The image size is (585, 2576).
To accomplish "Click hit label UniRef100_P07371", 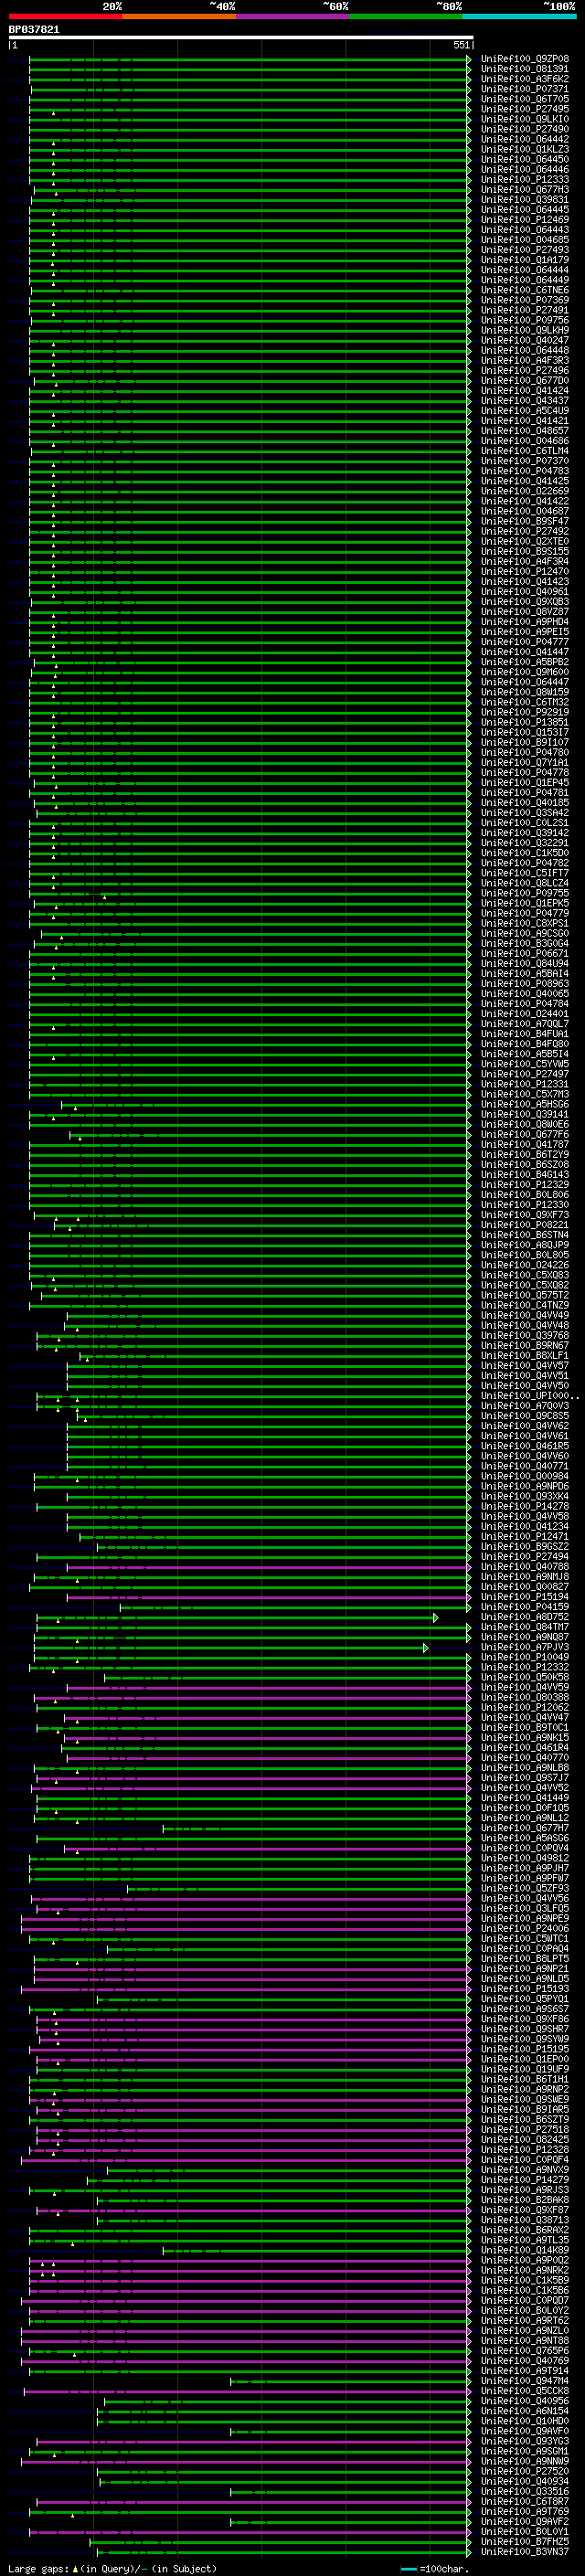I will (525, 89).
